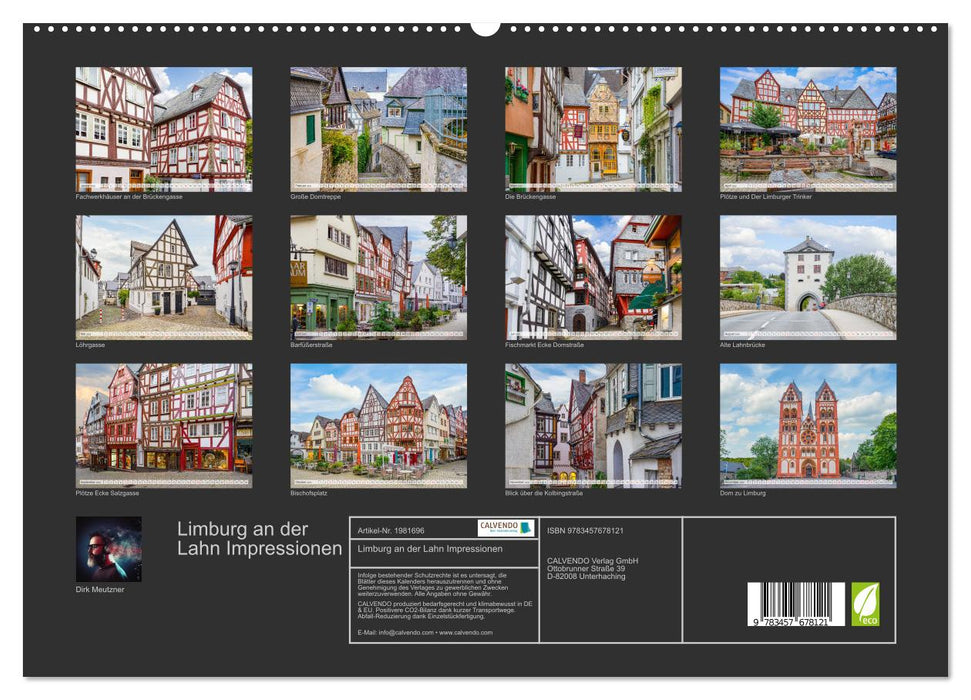This screenshot has height=700, width=971.
Task: Click the barcode image
Action: 795,605
